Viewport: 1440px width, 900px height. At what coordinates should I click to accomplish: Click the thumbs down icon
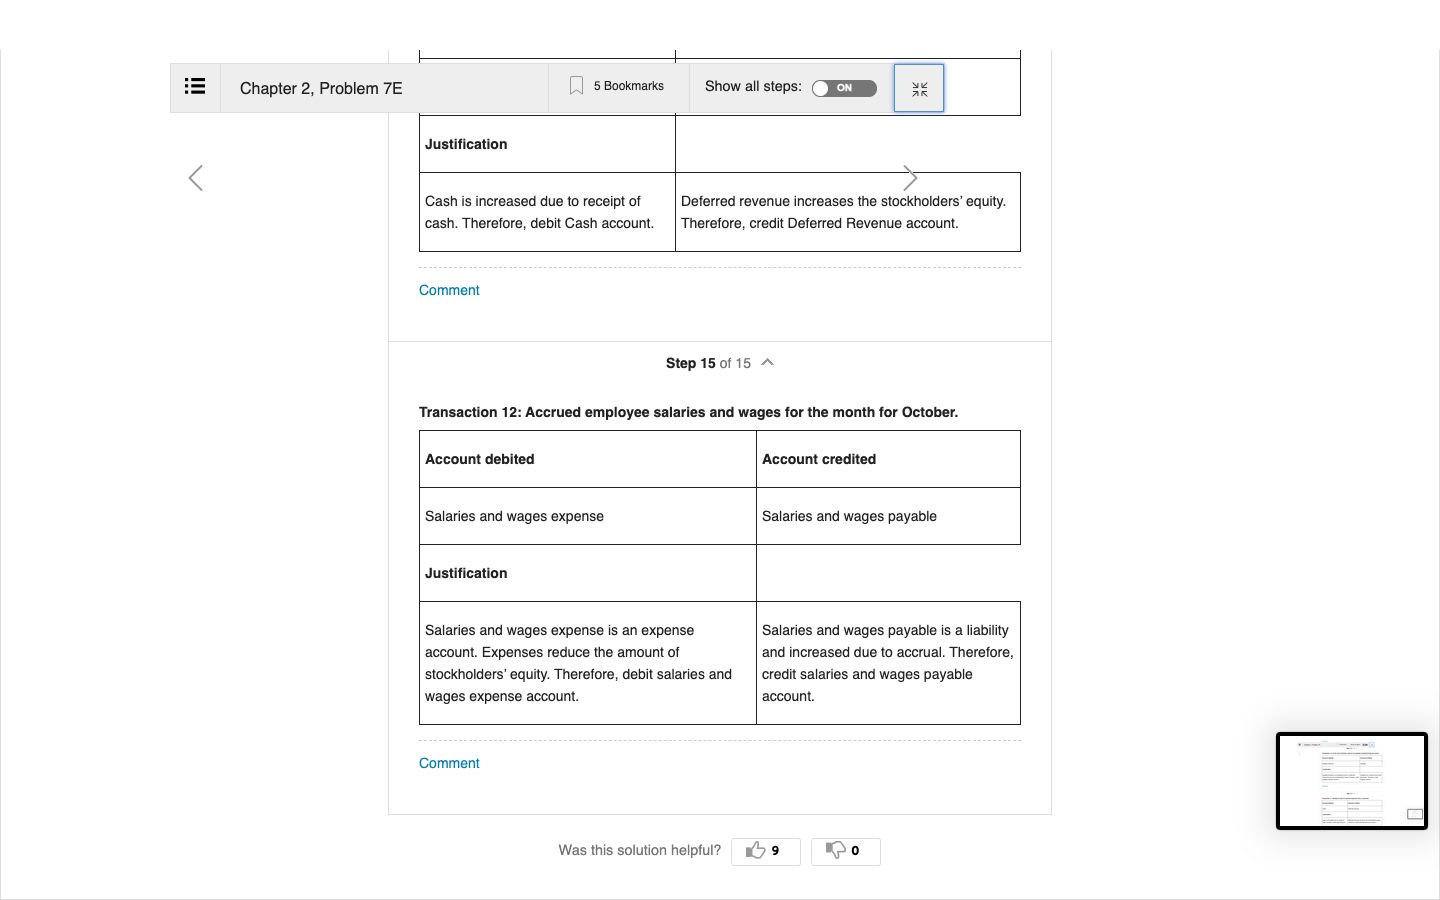[835, 850]
